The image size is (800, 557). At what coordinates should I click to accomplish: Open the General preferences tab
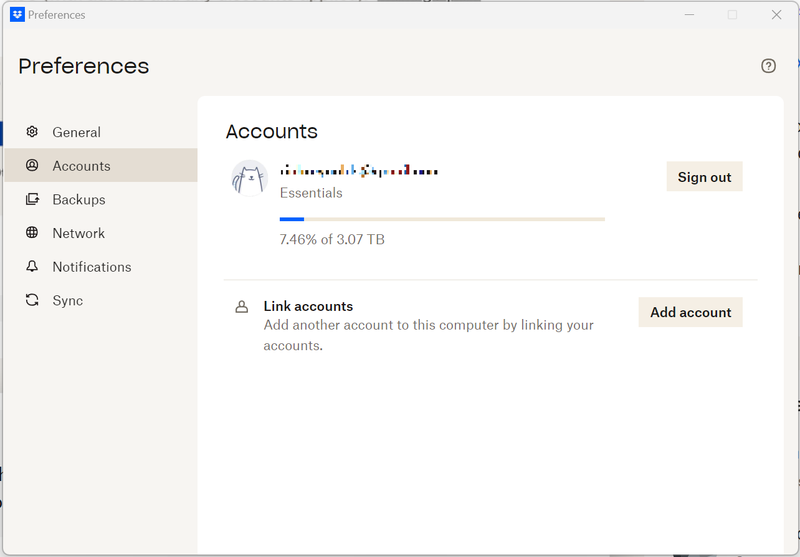[x=77, y=132]
